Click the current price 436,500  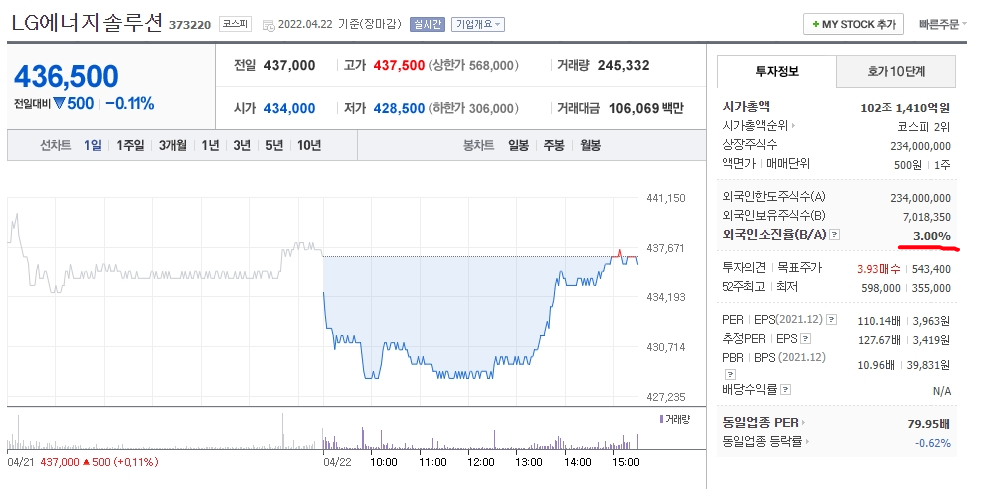click(66, 76)
